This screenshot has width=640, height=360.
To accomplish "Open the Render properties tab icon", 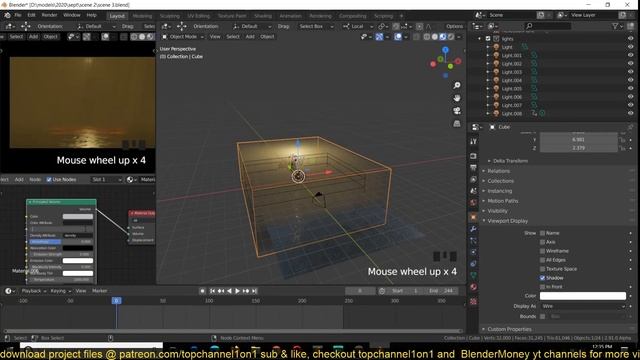I will click(x=473, y=156).
